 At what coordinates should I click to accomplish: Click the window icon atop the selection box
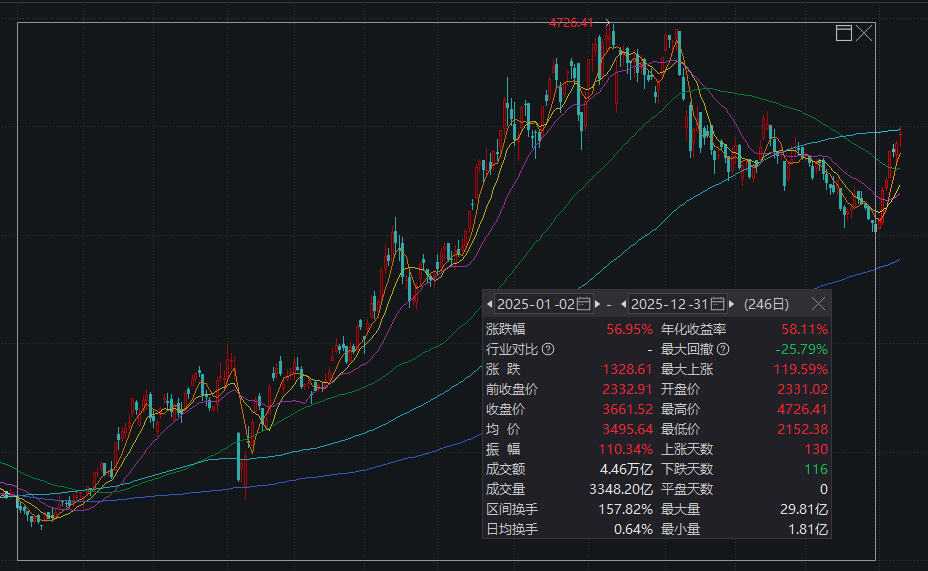(x=843, y=33)
